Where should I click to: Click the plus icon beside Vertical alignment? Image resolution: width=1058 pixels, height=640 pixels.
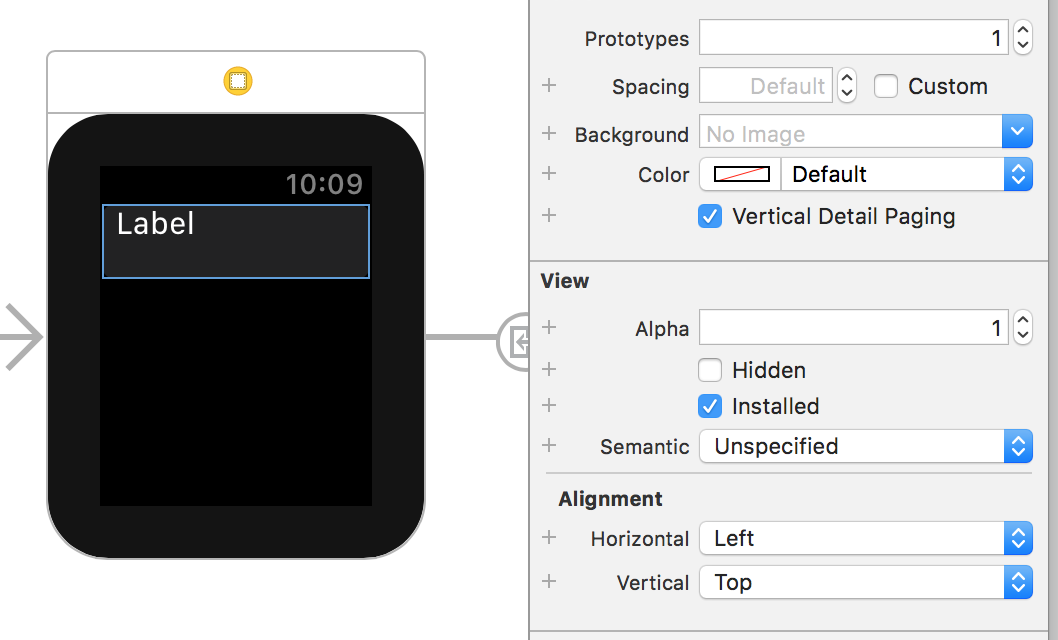[548, 582]
